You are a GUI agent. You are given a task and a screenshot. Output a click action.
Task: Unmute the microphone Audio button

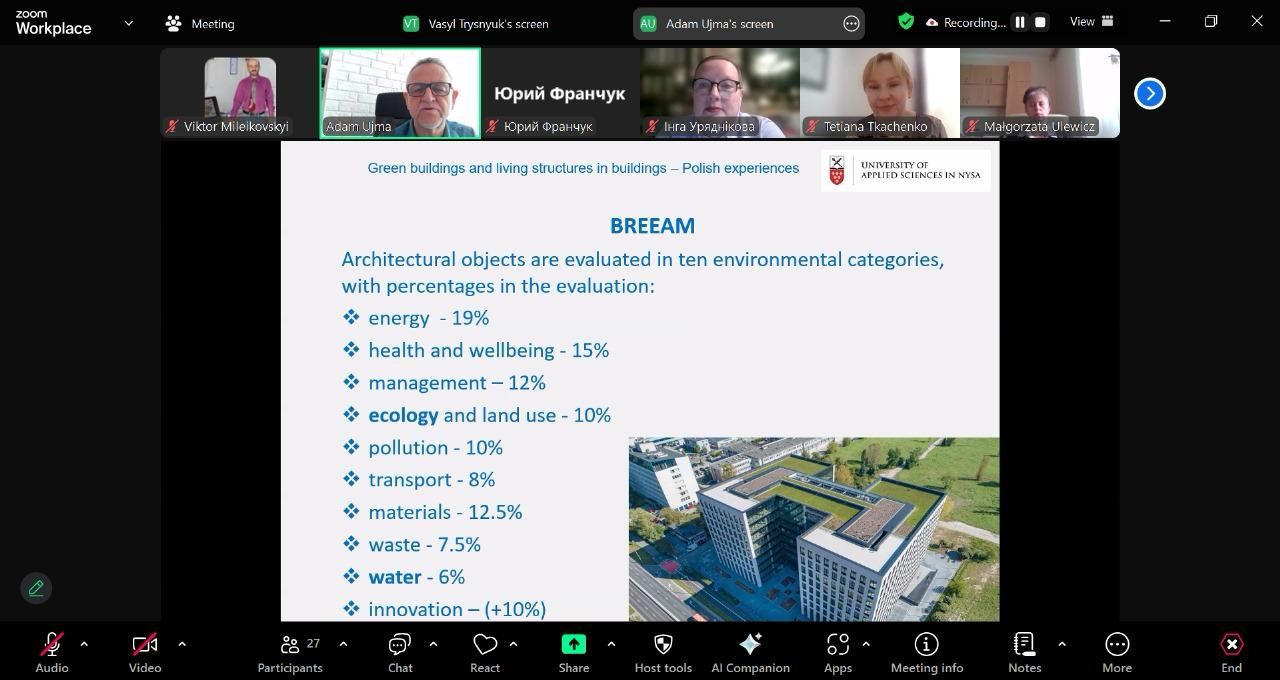point(52,652)
